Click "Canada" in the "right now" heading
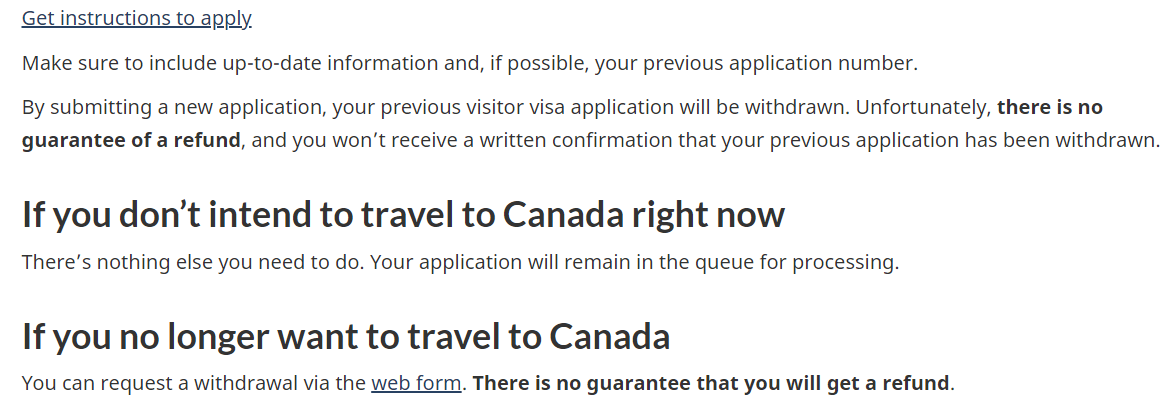This screenshot has height=408, width=1168. (x=562, y=214)
